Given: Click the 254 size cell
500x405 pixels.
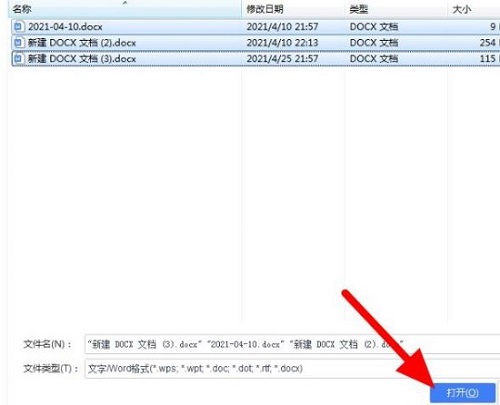Looking at the screenshot, I should click(x=488, y=43).
